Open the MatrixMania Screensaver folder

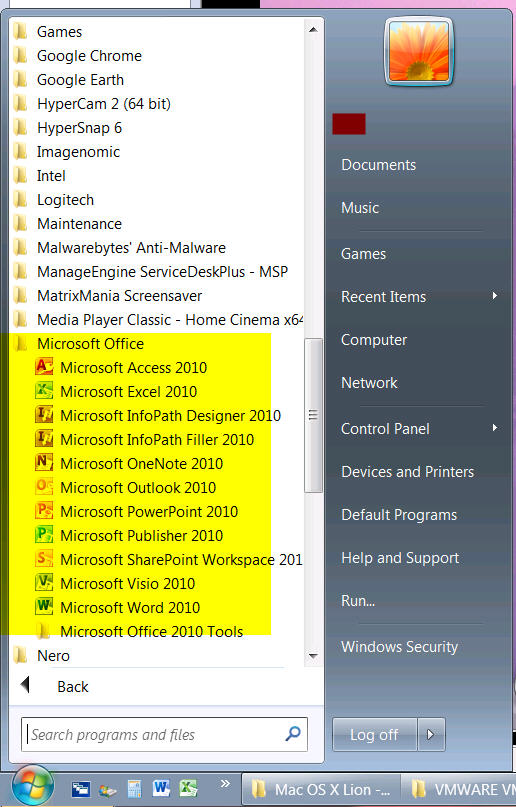click(108, 295)
